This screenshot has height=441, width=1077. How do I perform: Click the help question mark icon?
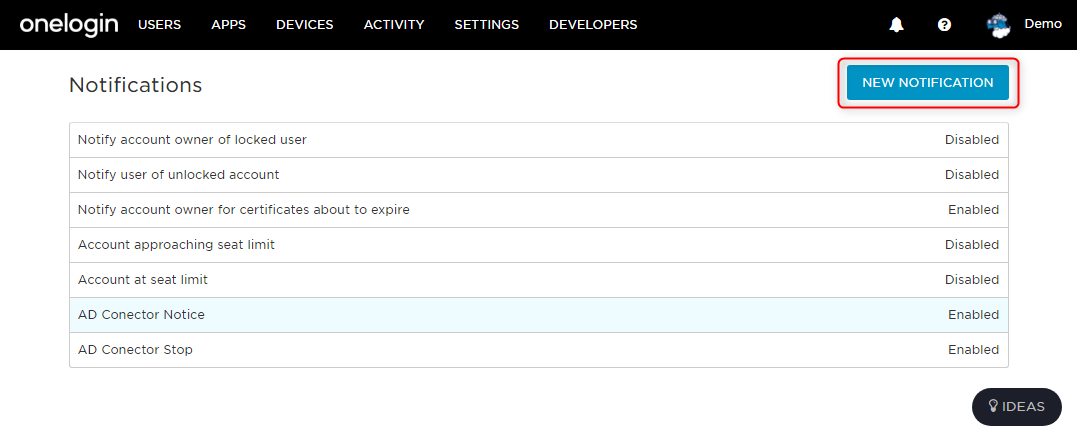click(944, 25)
